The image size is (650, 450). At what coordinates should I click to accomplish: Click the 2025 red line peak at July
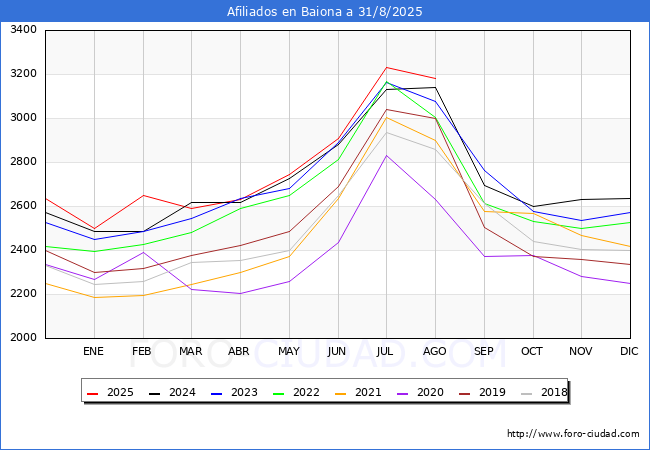pyautogui.click(x=386, y=68)
